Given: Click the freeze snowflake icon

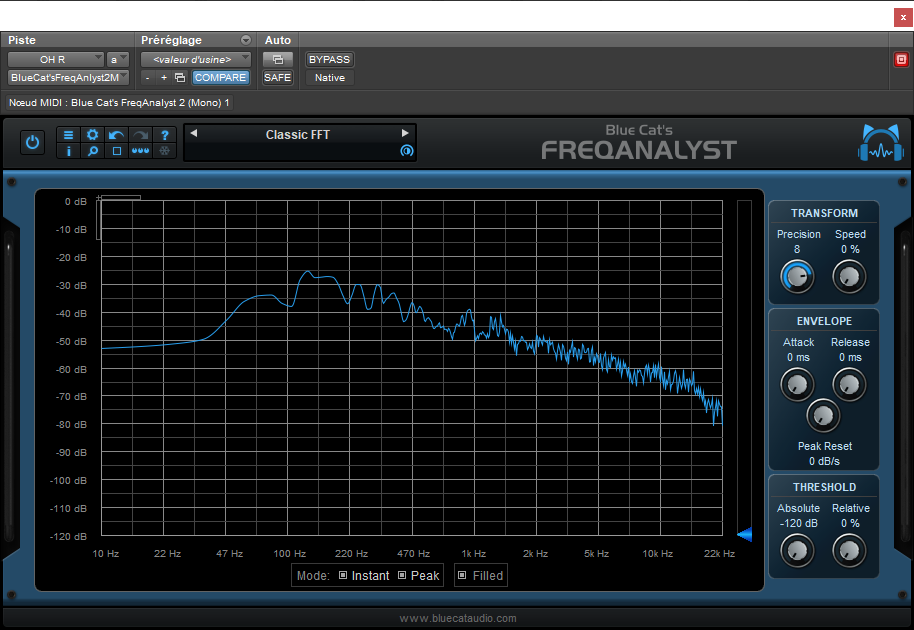Looking at the screenshot, I should [x=163, y=151].
